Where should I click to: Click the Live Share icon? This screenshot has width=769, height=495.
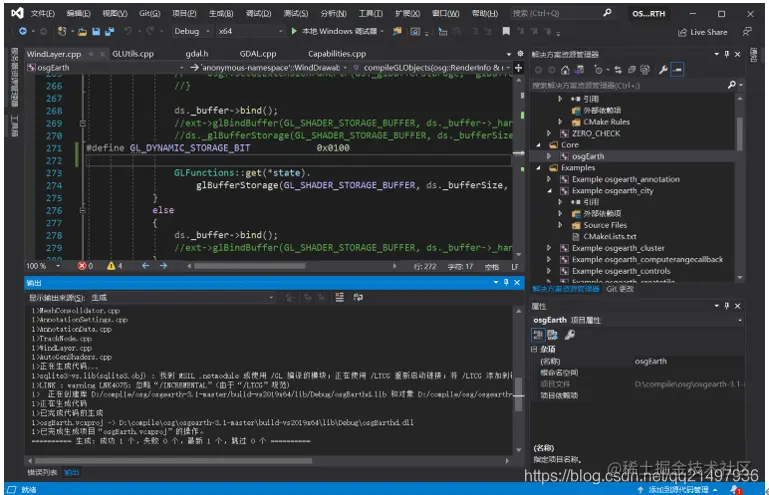tap(682, 32)
